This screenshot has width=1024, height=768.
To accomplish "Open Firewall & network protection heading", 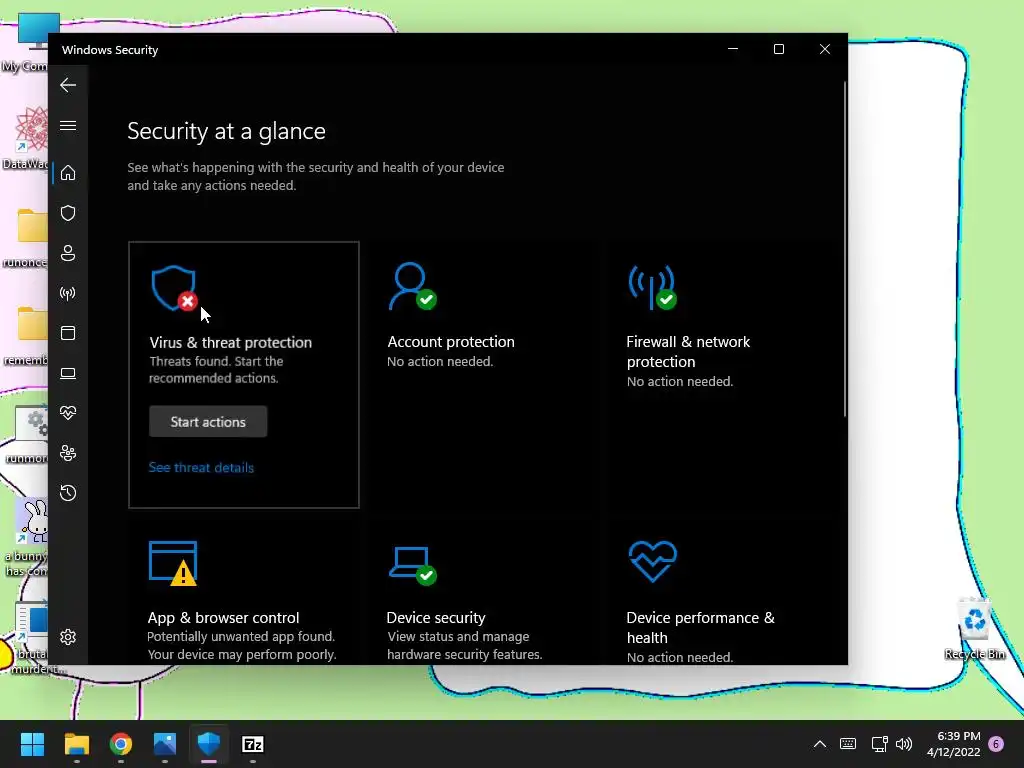I will pyautogui.click(x=688, y=351).
